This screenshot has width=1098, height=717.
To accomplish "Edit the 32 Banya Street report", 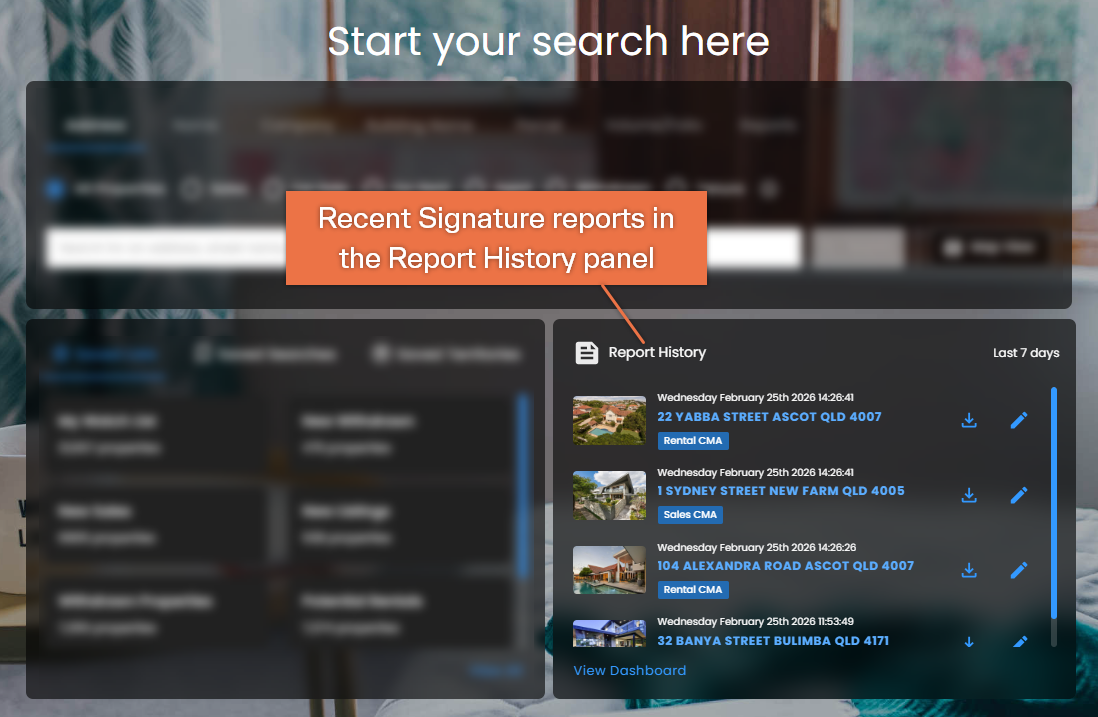I will (1020, 641).
